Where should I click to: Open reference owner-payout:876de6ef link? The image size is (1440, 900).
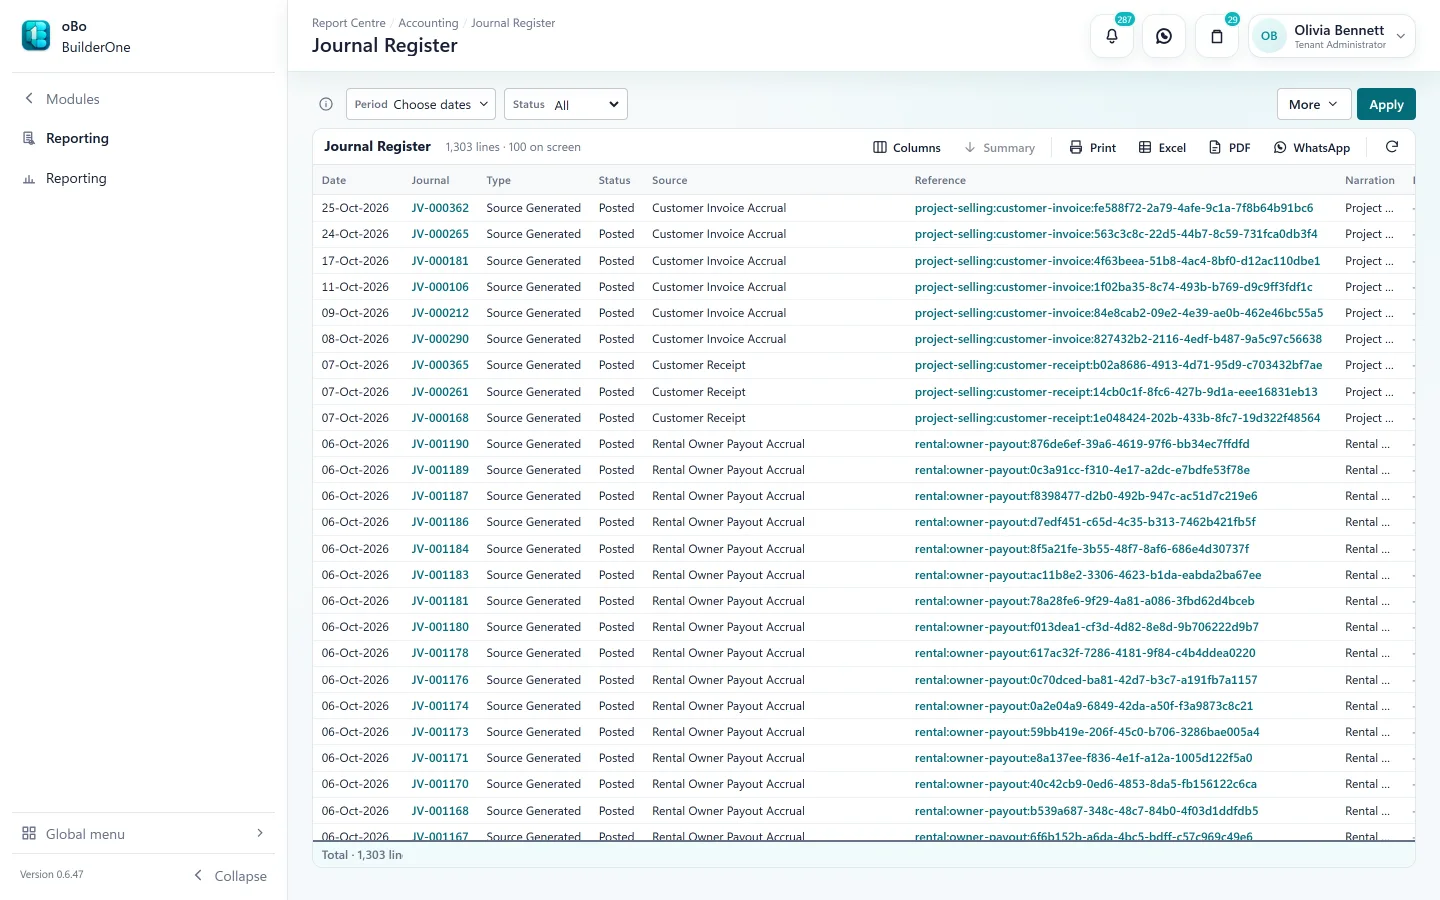coord(1082,444)
